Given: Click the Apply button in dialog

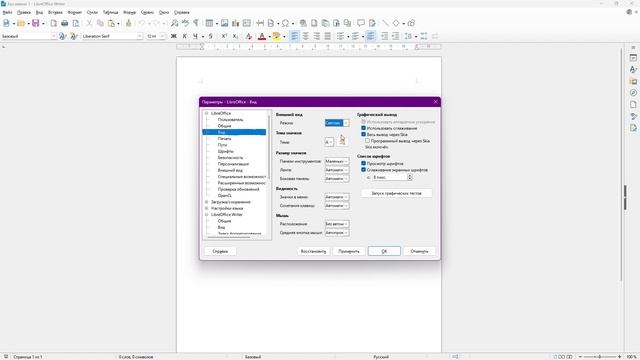Looking at the screenshot, I should coord(349,251).
